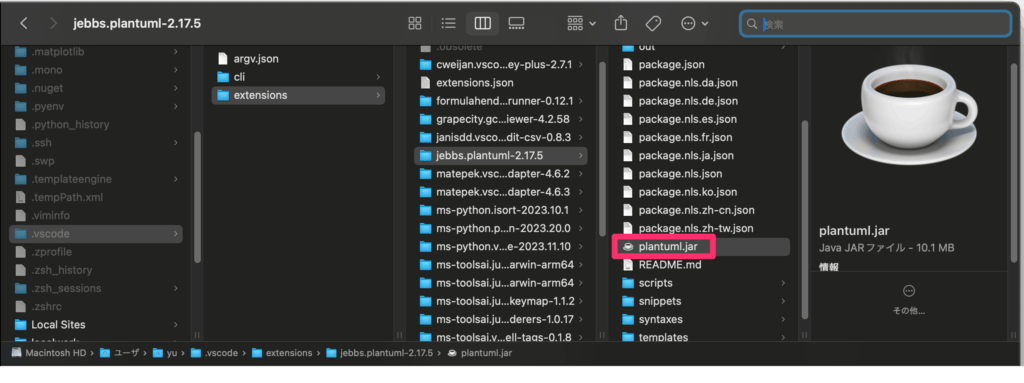Select the Local Sites folder
The image size is (1024, 383).
96,325
